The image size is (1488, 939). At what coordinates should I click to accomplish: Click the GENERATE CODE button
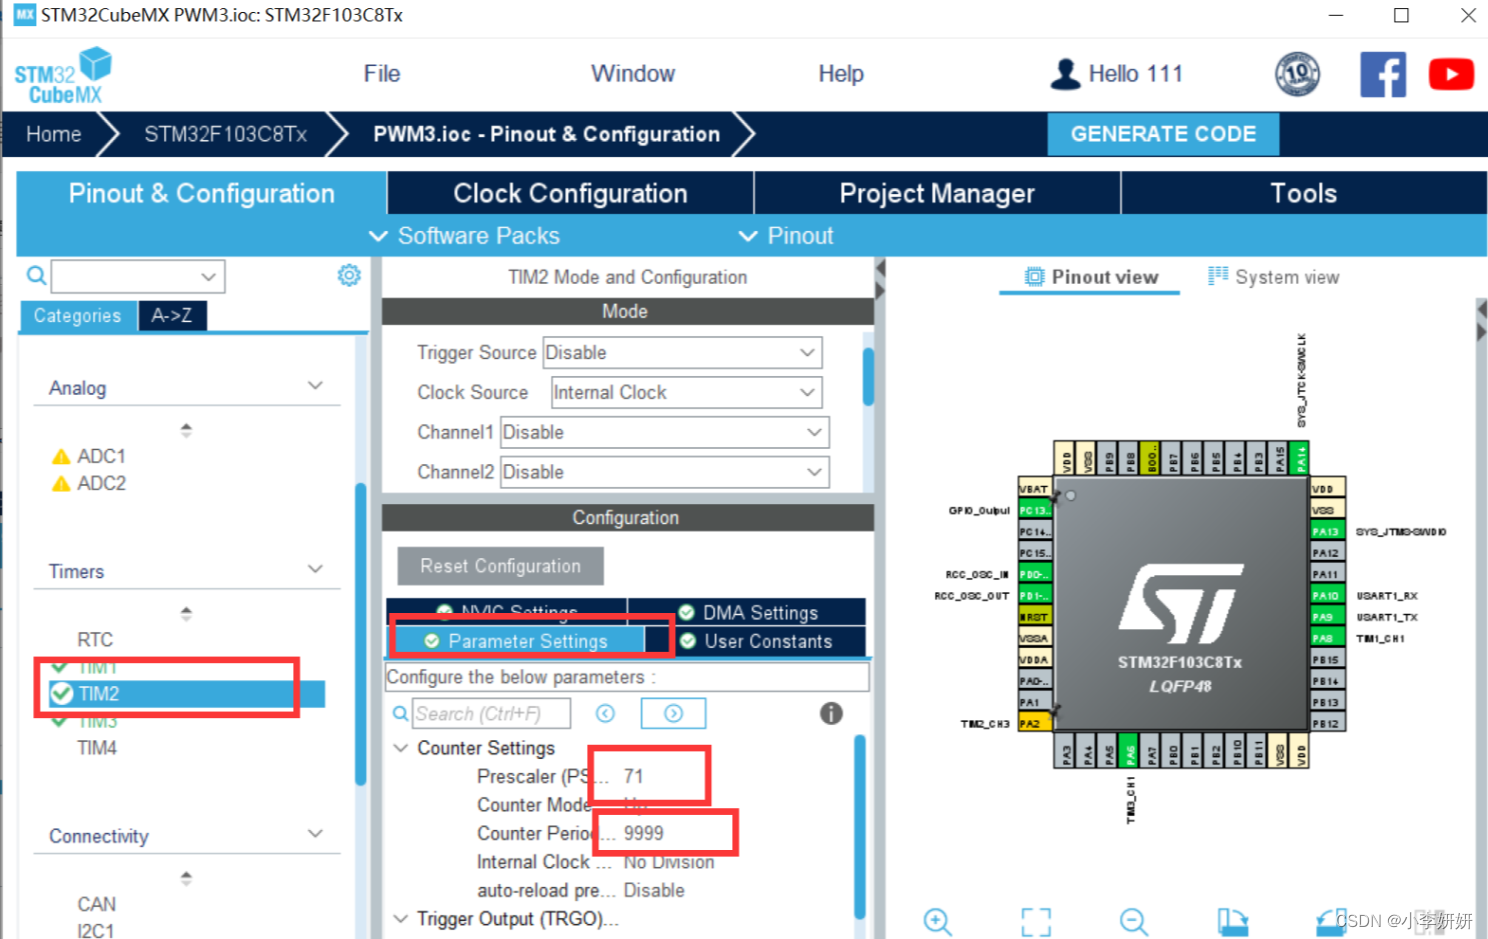(1163, 133)
